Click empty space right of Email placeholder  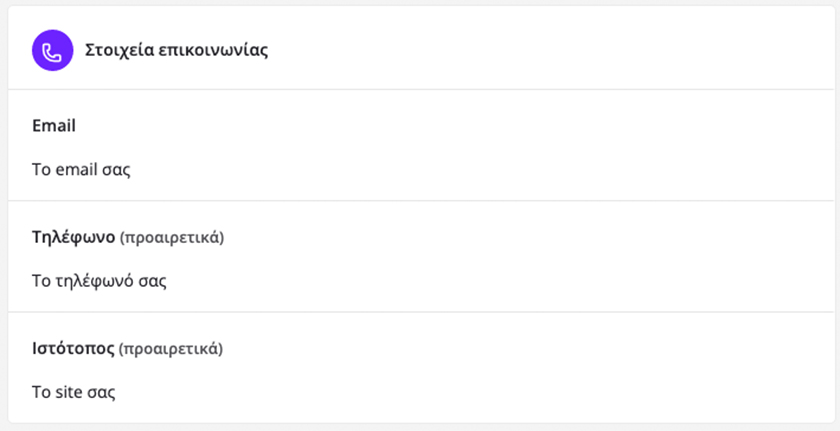coord(550,169)
